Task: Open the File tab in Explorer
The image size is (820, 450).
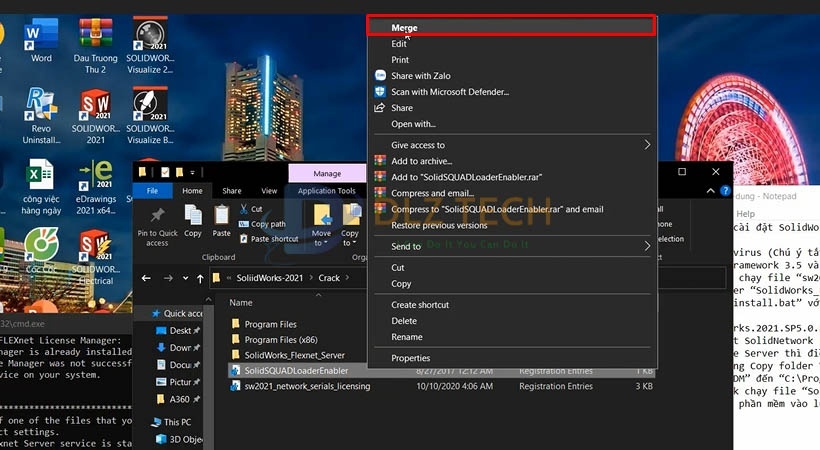Action: coord(152,191)
